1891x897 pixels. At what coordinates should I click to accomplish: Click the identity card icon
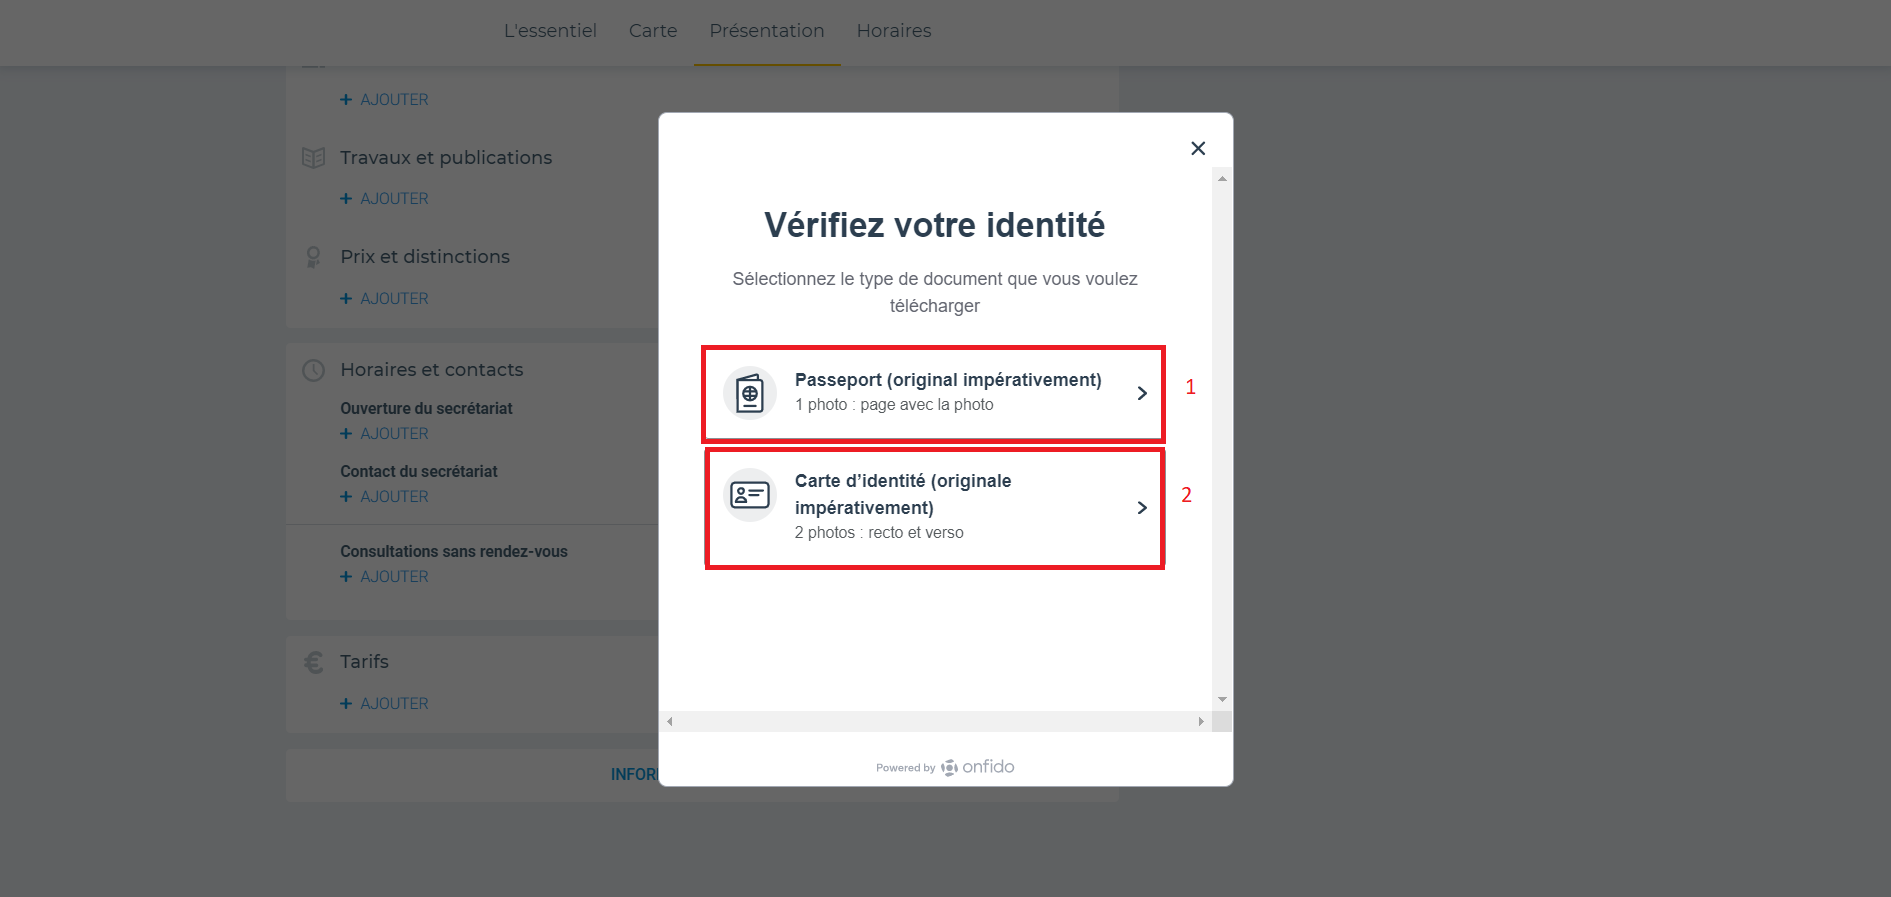750,495
